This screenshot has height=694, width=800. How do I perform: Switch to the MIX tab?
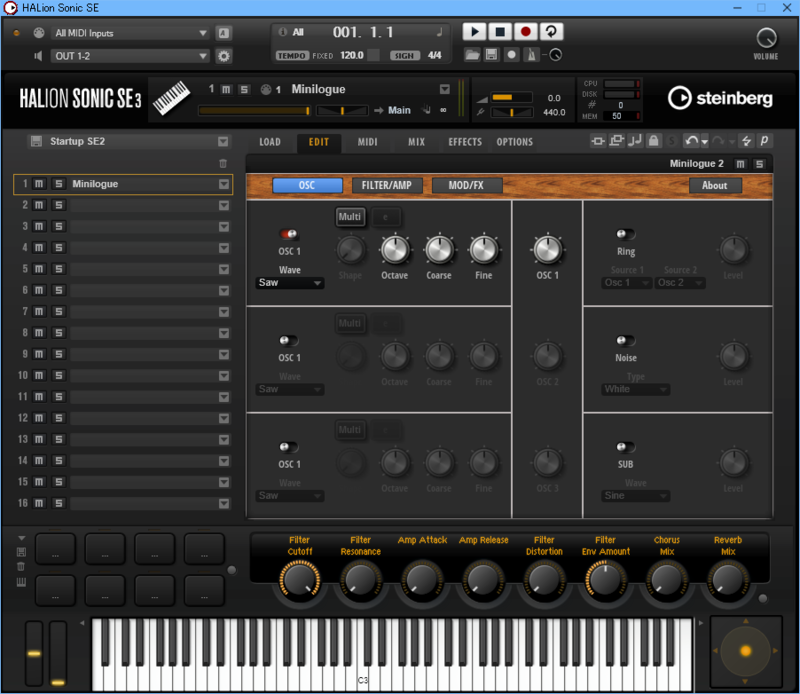(x=416, y=142)
